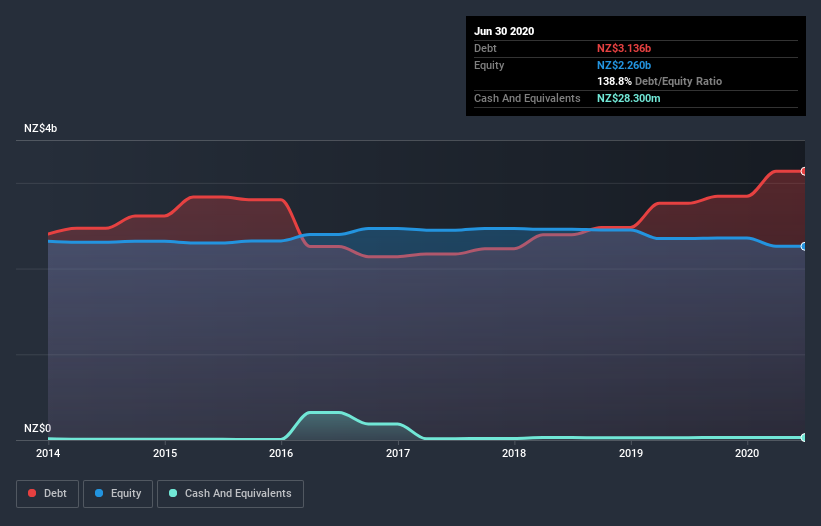The height and width of the screenshot is (526, 821).
Task: Toggle the Cash And Equivalents legend button
Action: (230, 494)
